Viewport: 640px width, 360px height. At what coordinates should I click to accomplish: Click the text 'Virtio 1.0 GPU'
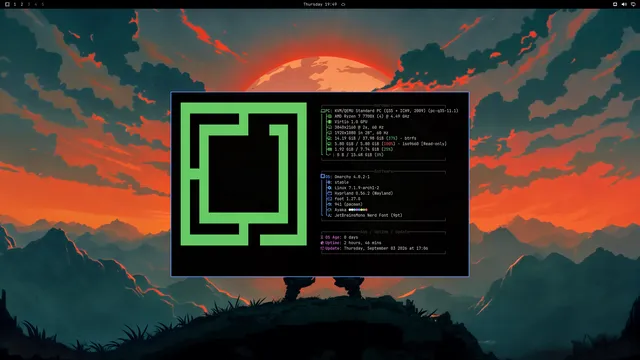click(351, 122)
